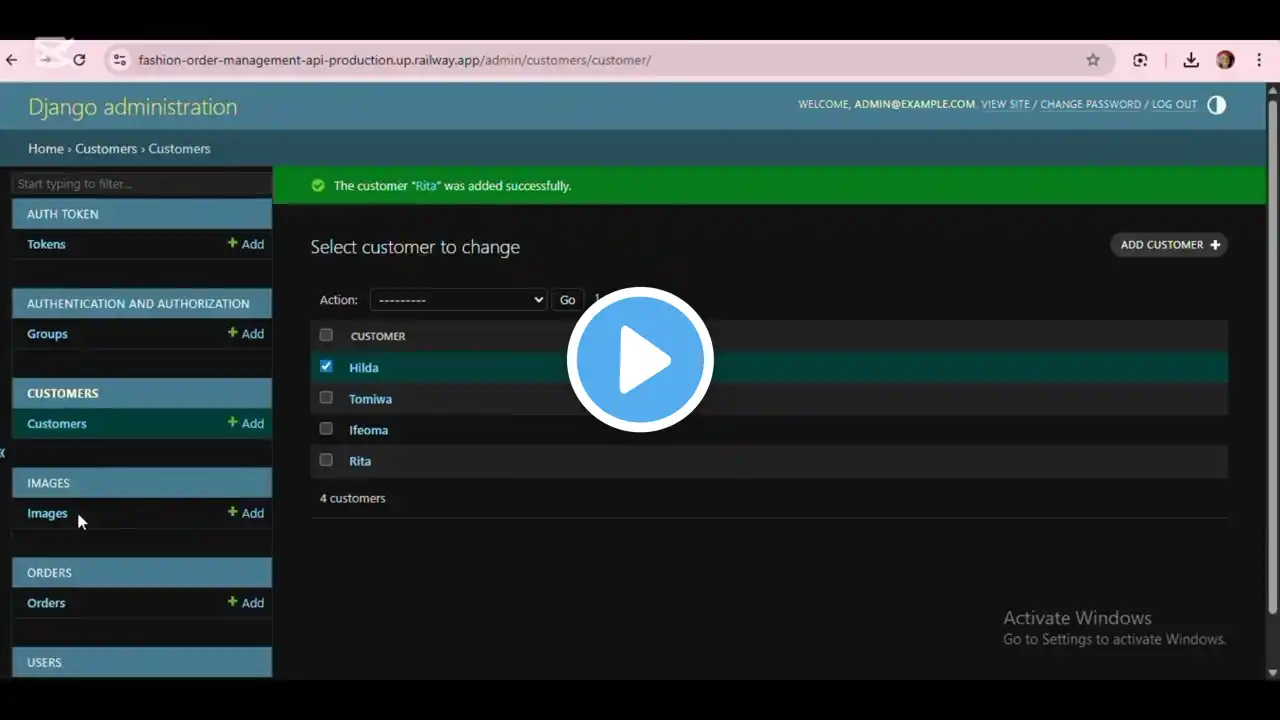Viewport: 1280px width, 720px height.
Task: Open the CUSTOMERS section header in sidebar
Action: click(63, 394)
